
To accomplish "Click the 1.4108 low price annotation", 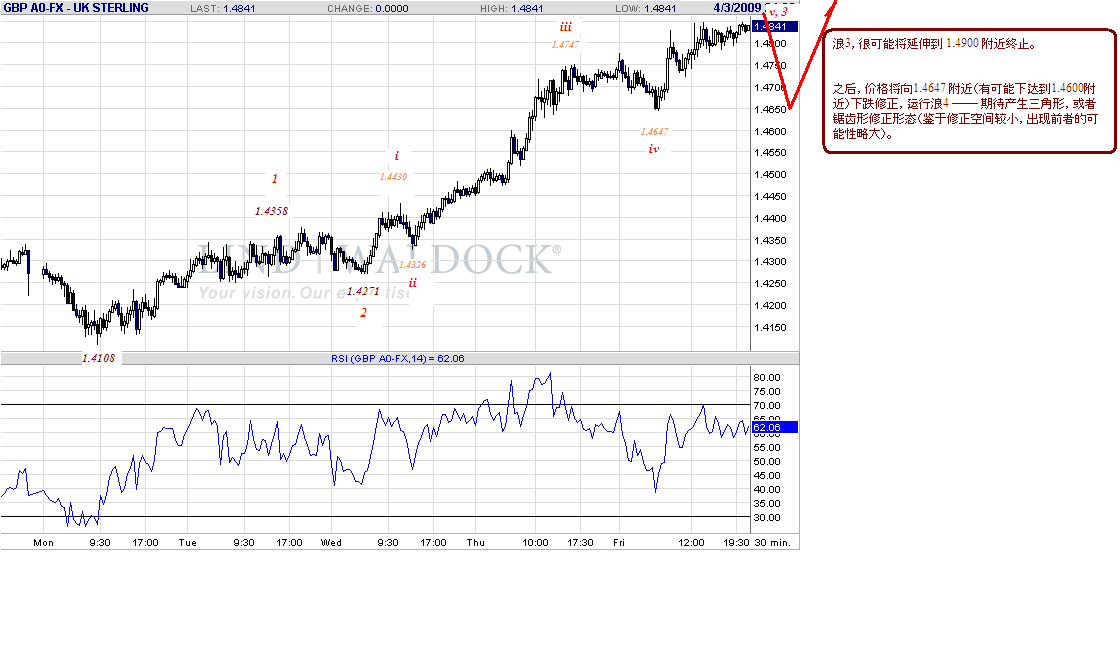I will click(99, 358).
